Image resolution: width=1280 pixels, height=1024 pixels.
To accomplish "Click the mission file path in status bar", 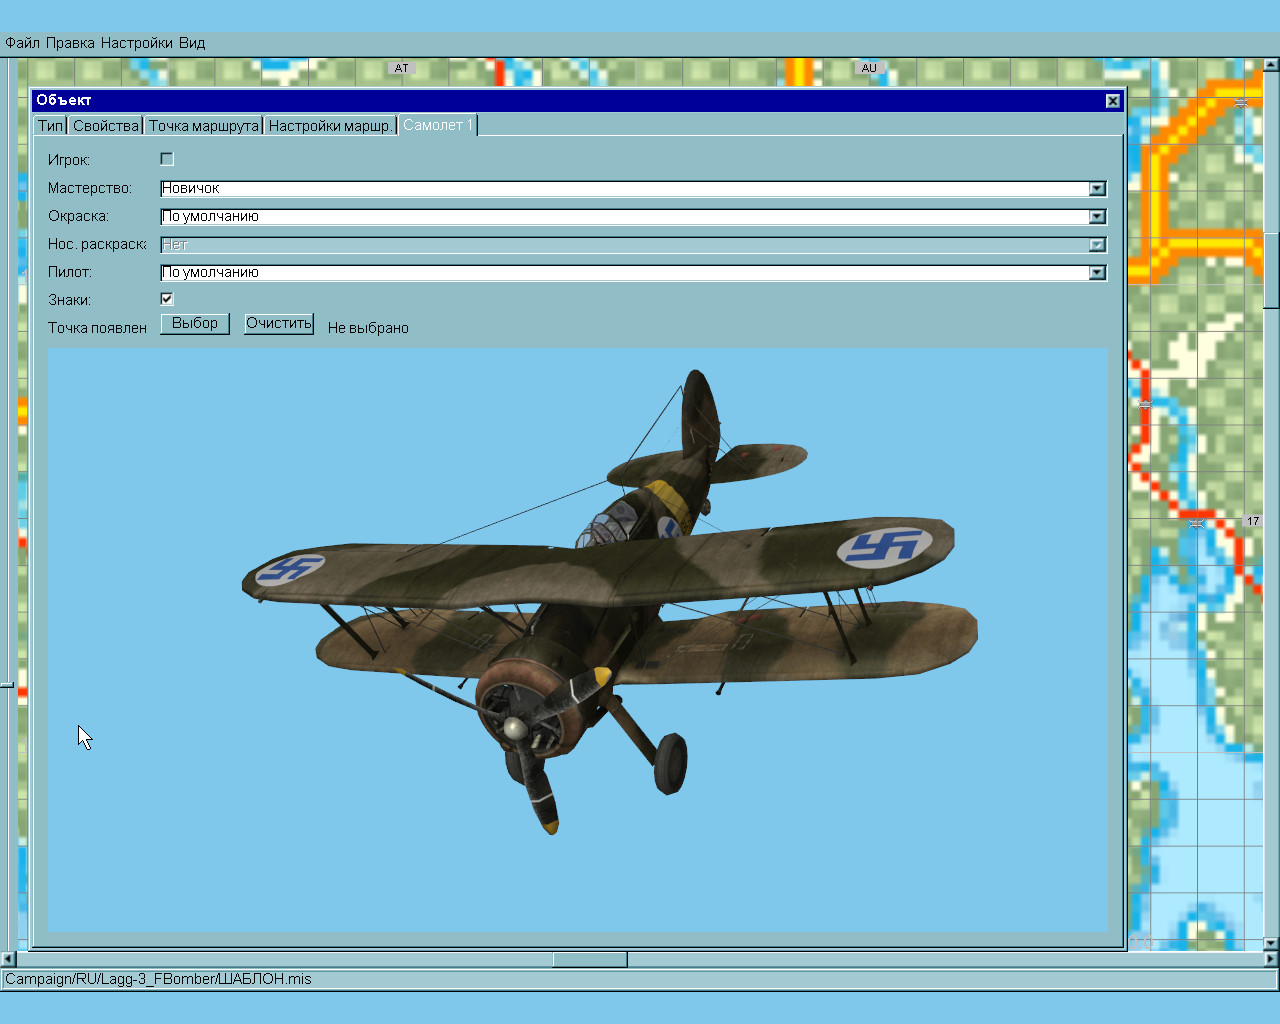I will 158,979.
